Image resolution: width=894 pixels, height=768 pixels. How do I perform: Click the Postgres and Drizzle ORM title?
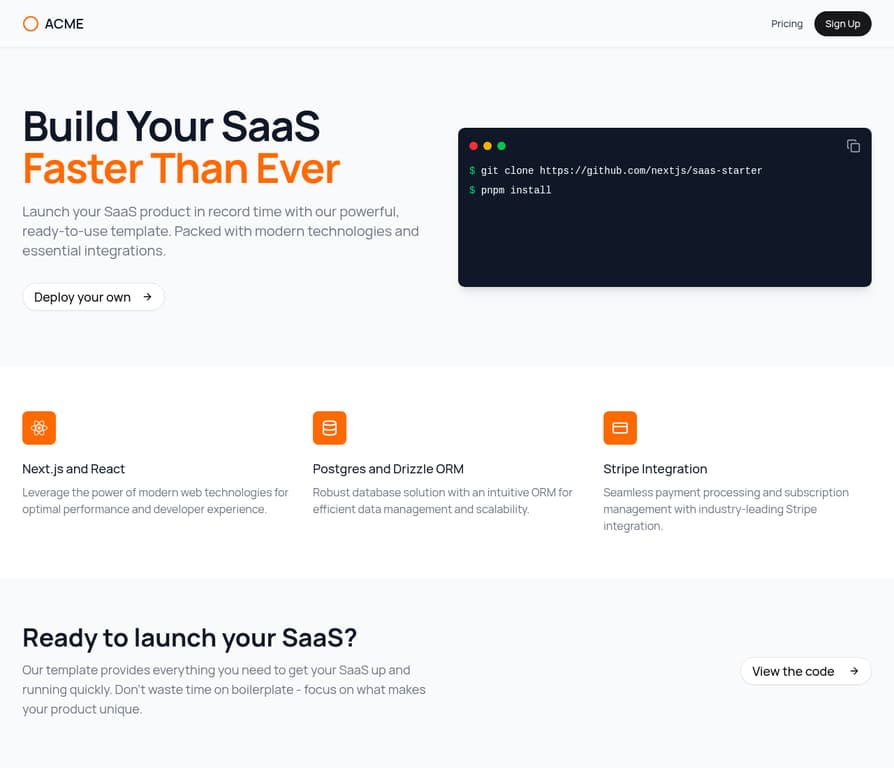click(x=388, y=469)
